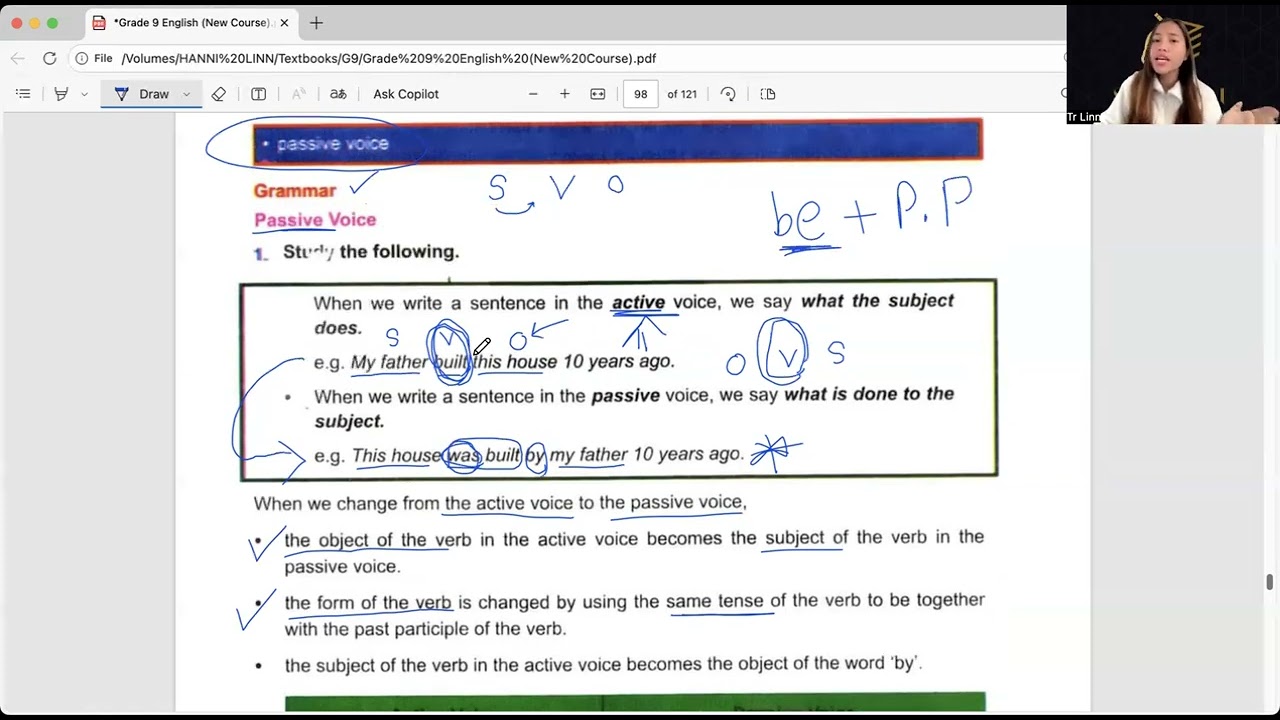Click the File info icon in address bar

(x=82, y=58)
